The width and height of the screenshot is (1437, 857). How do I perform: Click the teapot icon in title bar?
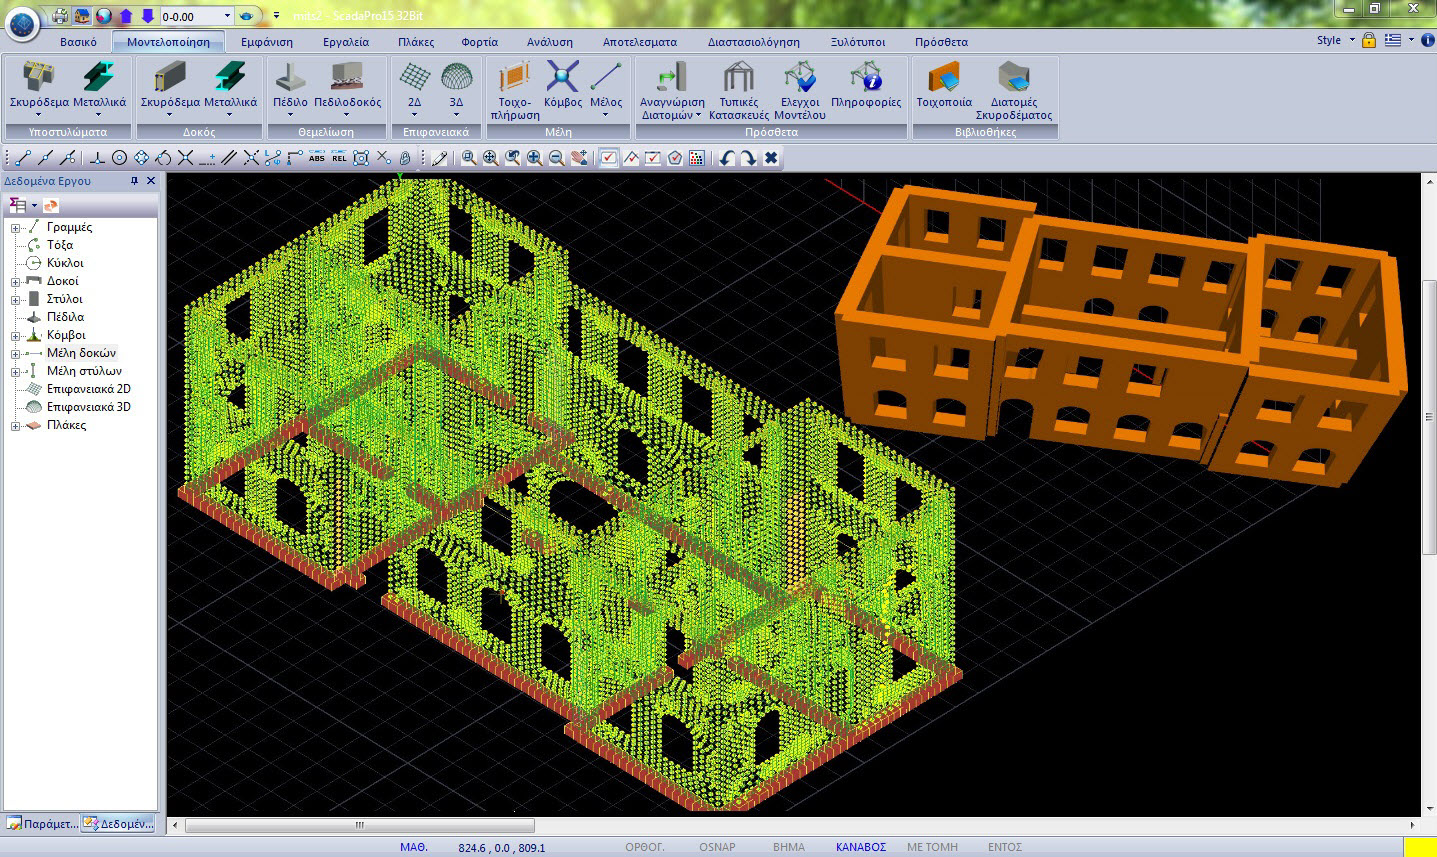click(x=246, y=16)
